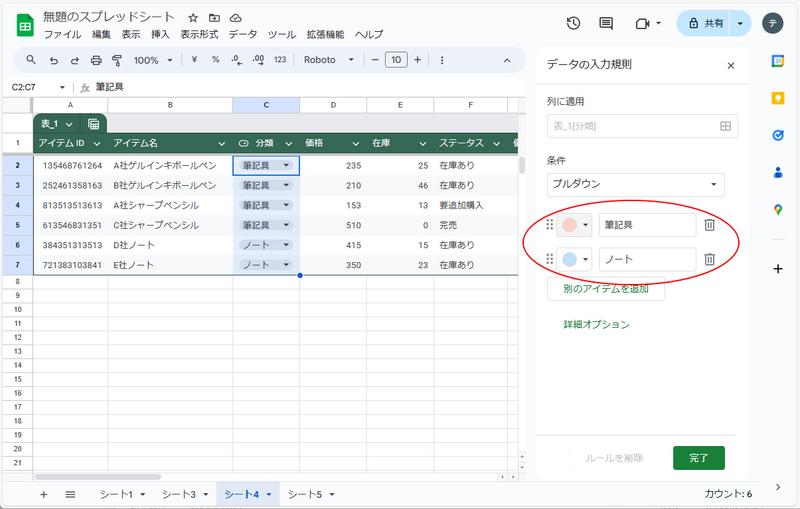Screen dimensions: 800x509
Task: Click the plus add-ons icon in side panel
Action: (x=778, y=269)
